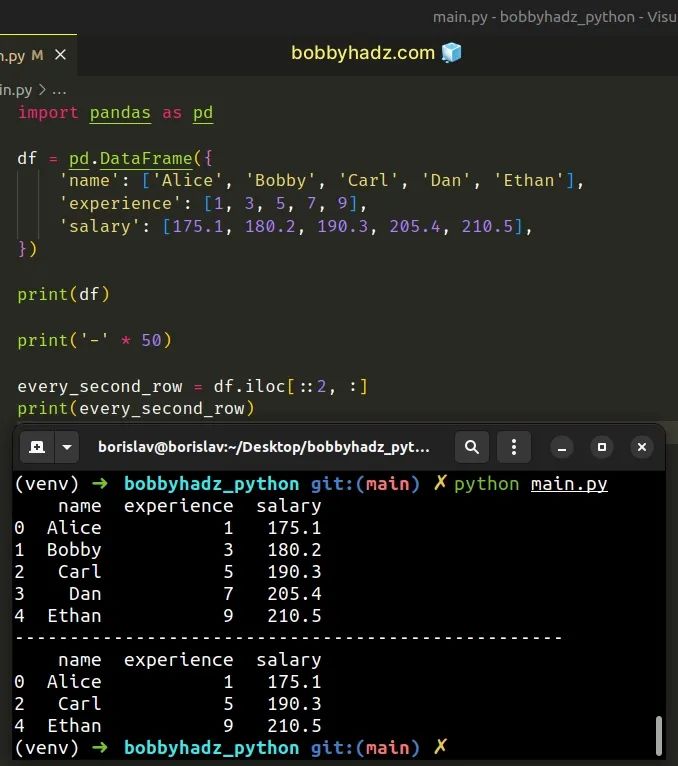Click print(df) line in editor
This screenshot has width=678, height=766.
(64, 295)
